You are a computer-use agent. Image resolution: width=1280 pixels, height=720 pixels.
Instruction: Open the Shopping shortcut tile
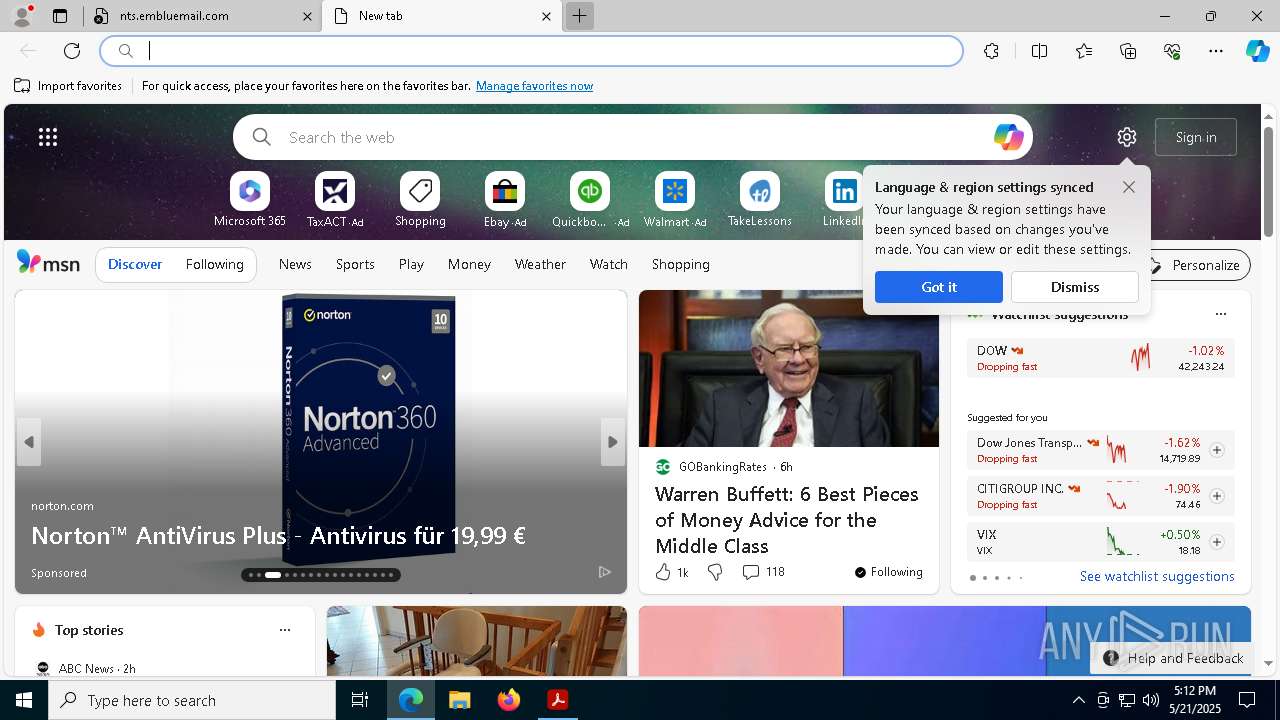[420, 200]
